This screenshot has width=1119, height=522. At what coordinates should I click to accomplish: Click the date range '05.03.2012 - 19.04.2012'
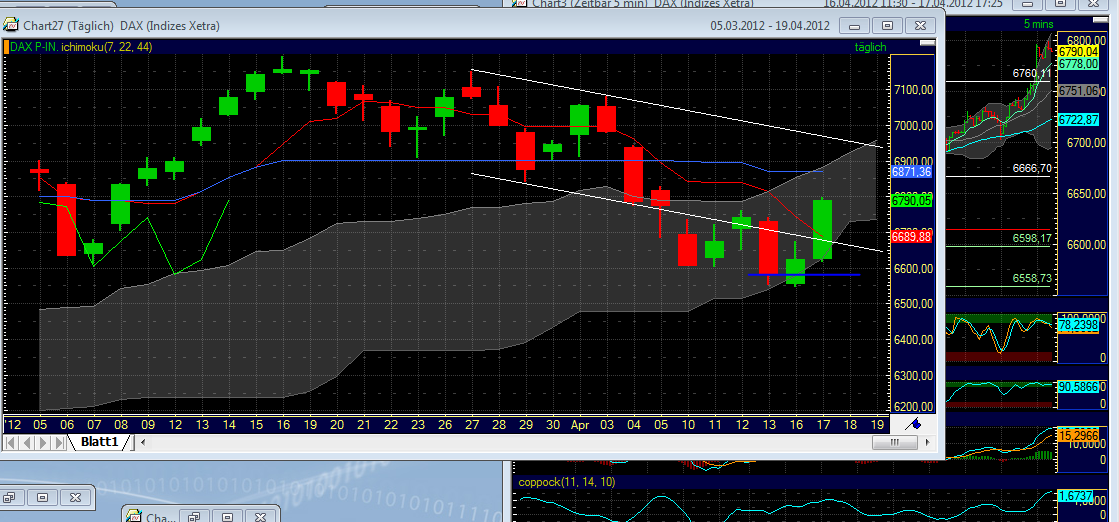(x=769, y=26)
